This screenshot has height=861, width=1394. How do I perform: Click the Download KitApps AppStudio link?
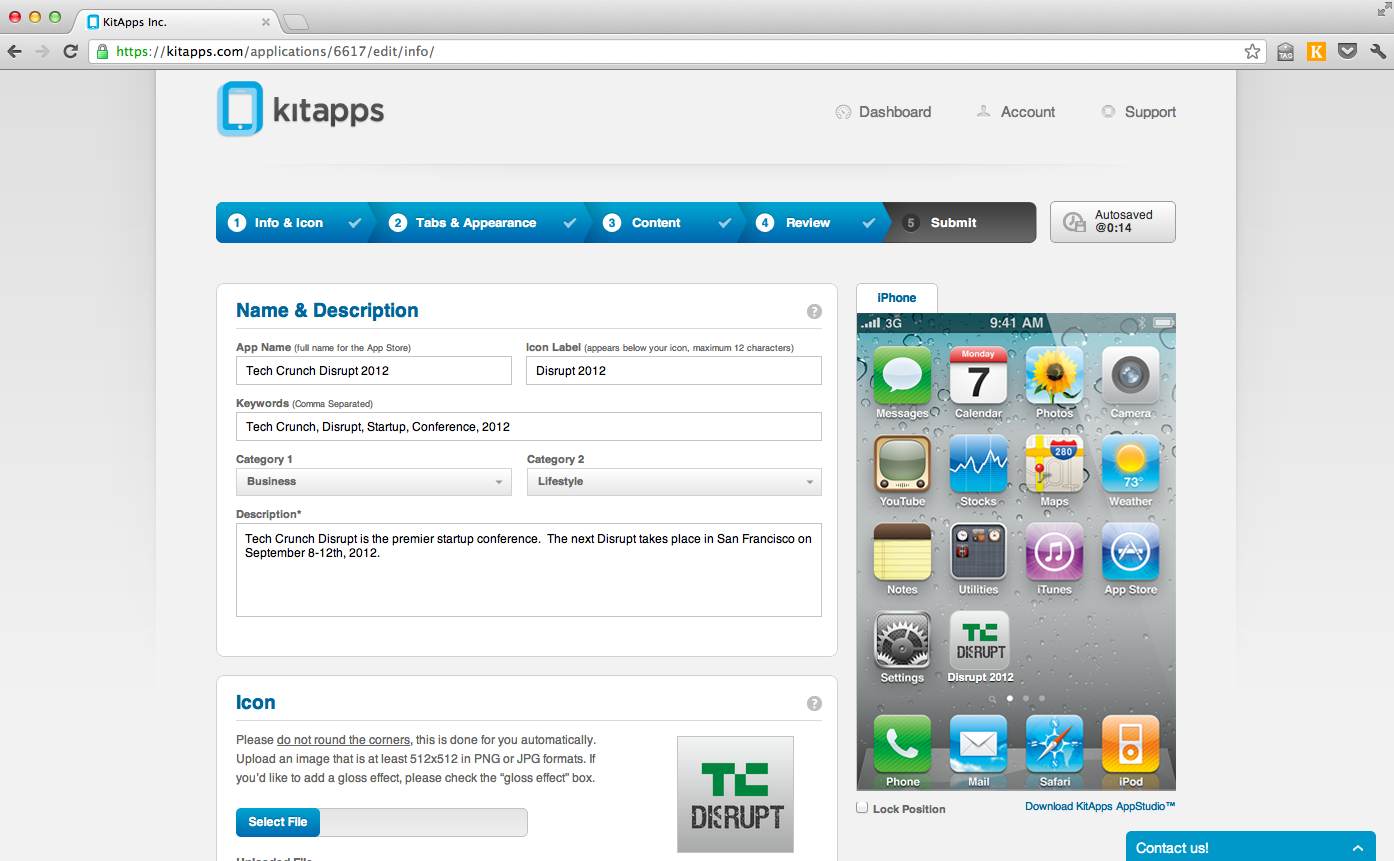point(1100,806)
